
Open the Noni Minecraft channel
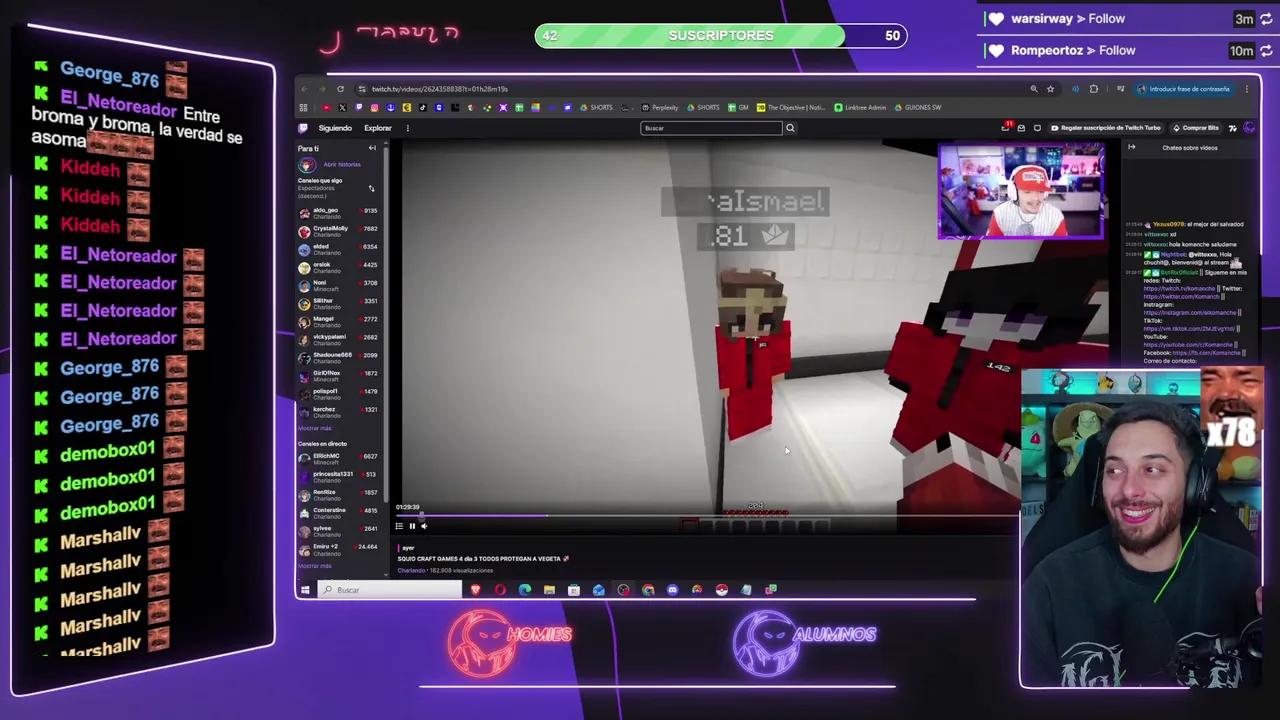click(x=338, y=285)
